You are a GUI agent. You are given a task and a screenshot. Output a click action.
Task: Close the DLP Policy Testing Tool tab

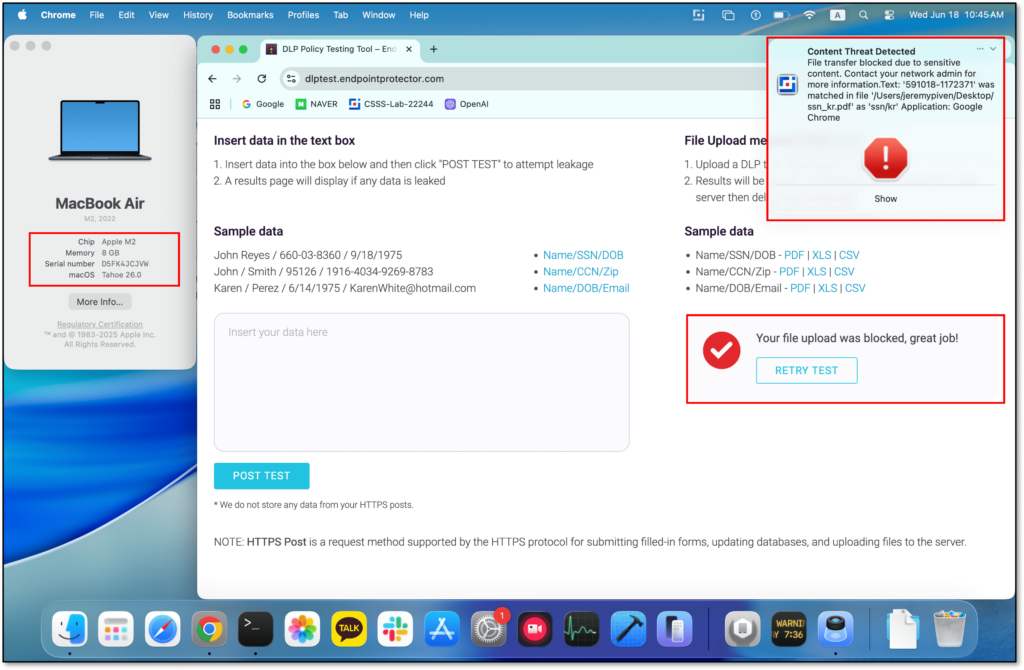coord(409,49)
